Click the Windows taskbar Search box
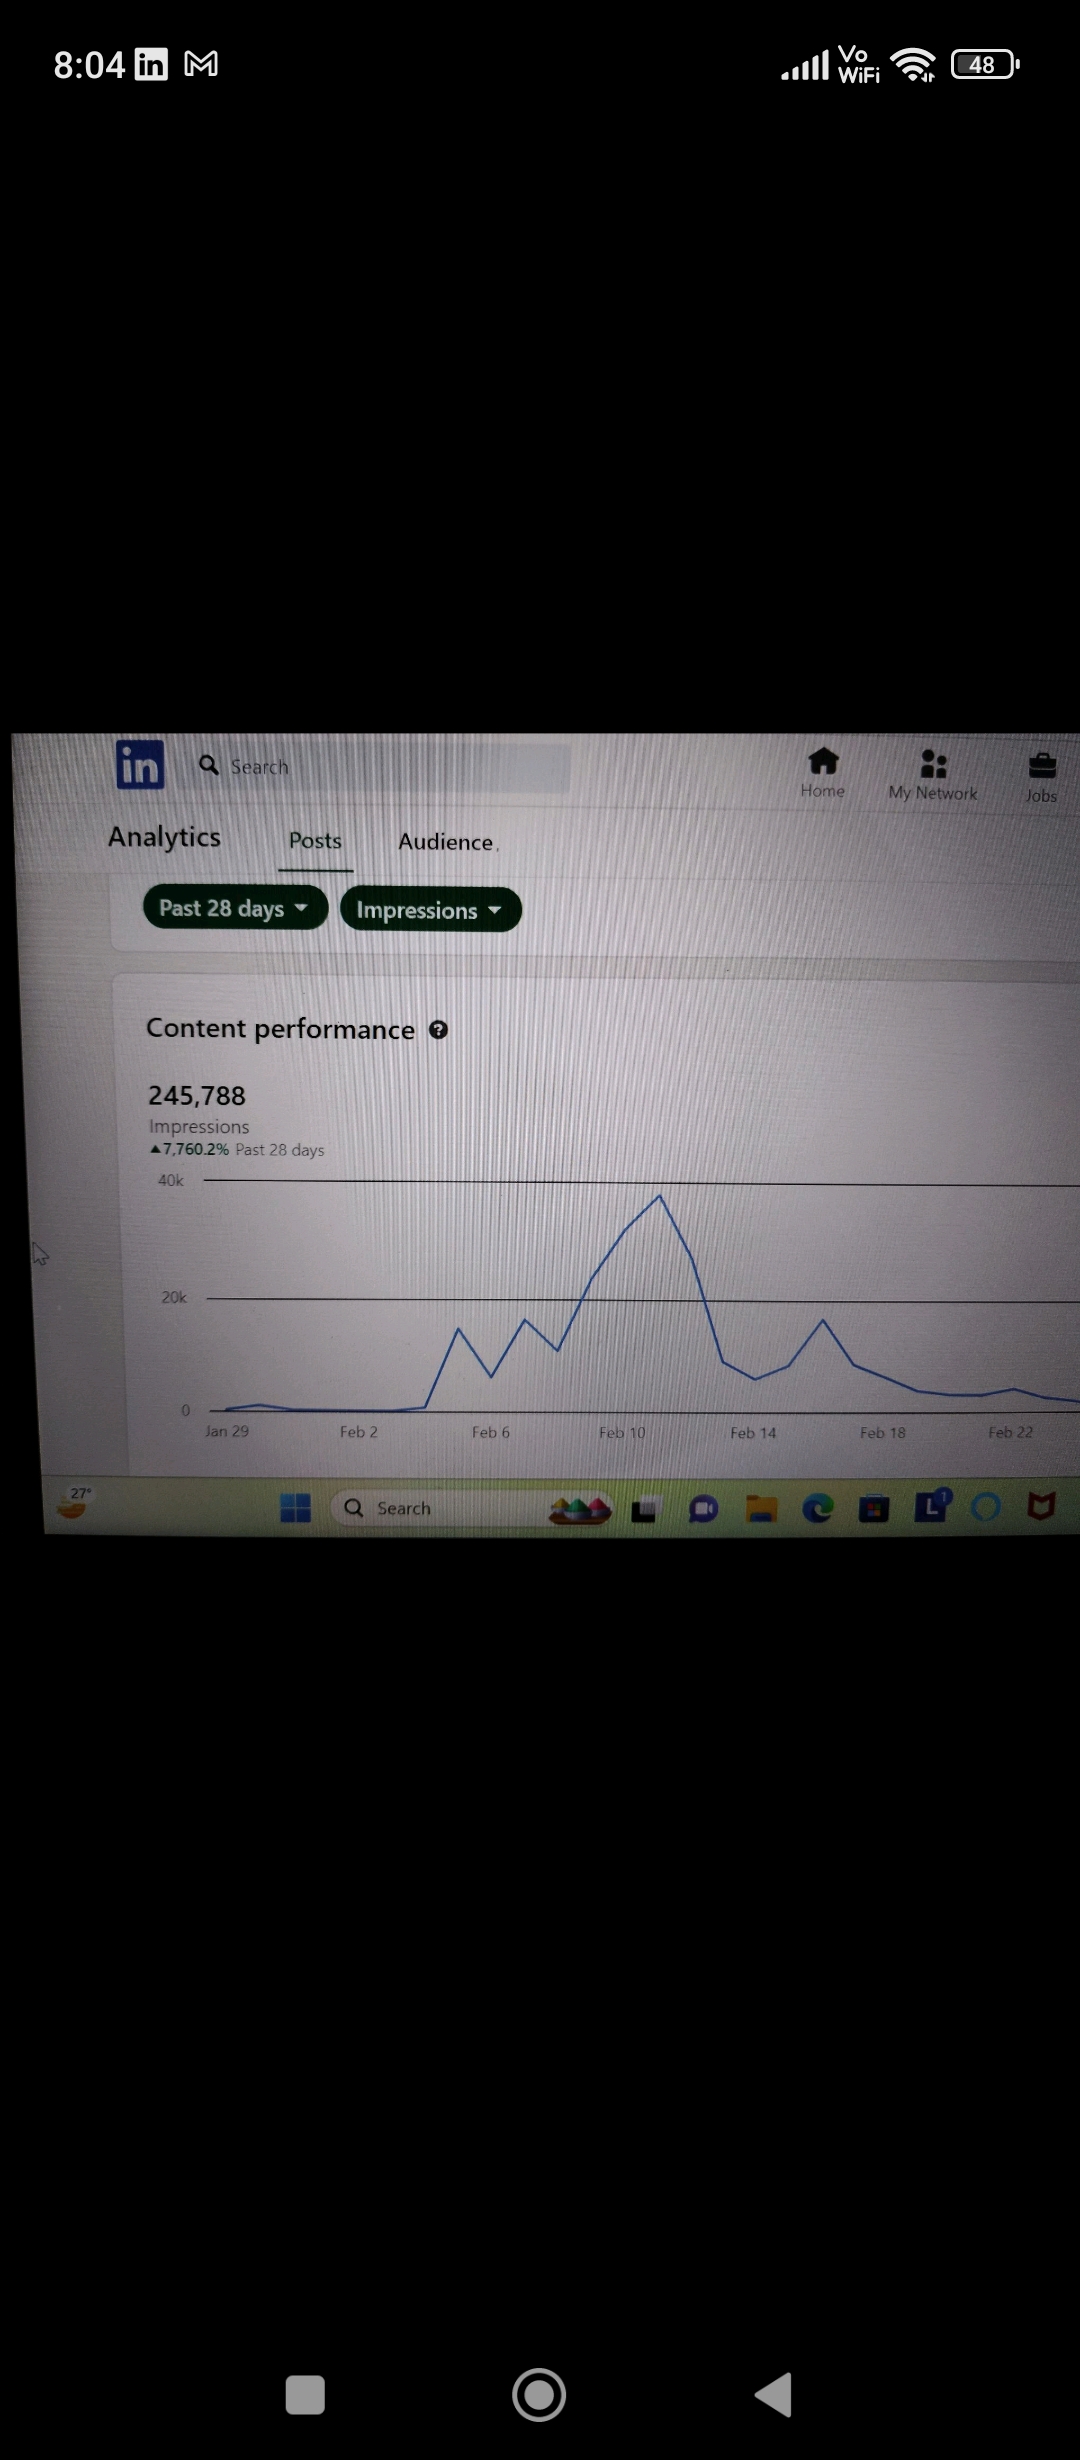This screenshot has width=1080, height=2460. (x=438, y=1508)
